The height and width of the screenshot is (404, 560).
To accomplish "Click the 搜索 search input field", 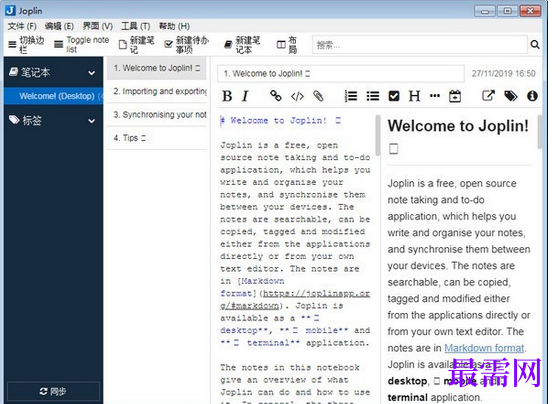I will [x=420, y=45].
